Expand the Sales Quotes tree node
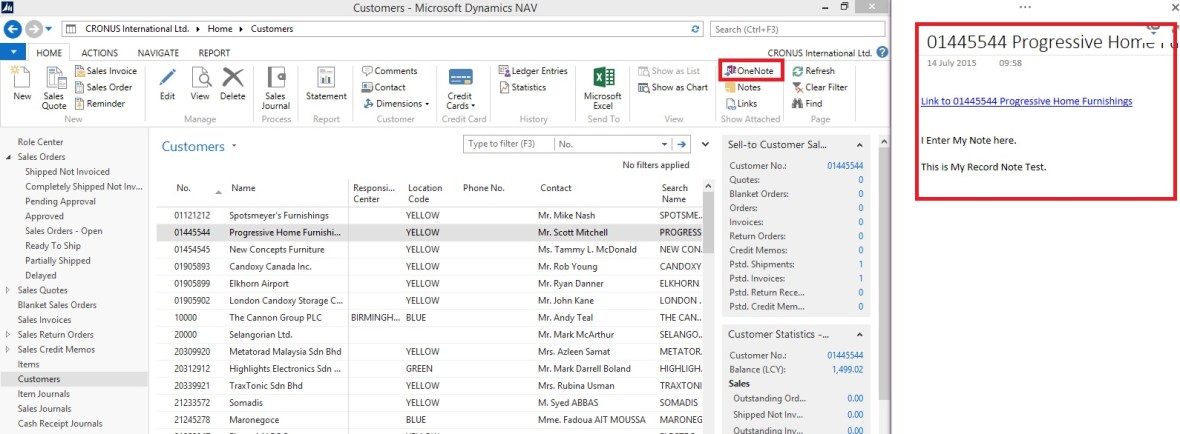Image resolution: width=1180 pixels, height=434 pixels. [9, 291]
